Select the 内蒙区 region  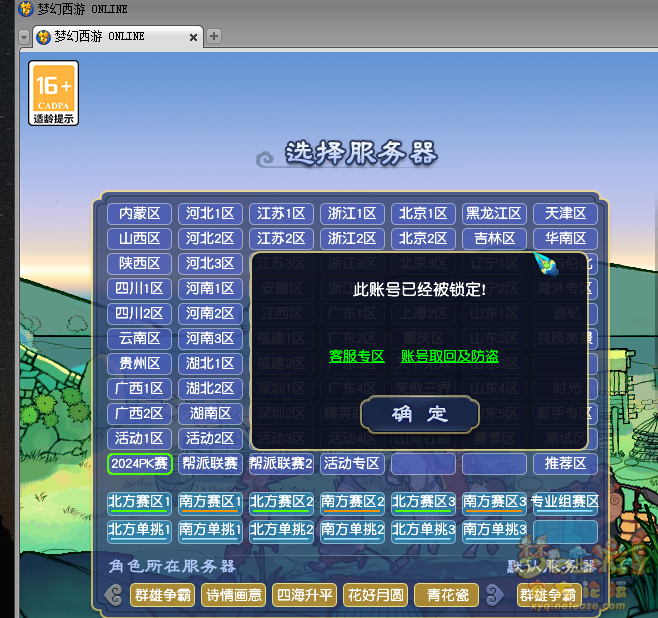[x=139, y=214]
